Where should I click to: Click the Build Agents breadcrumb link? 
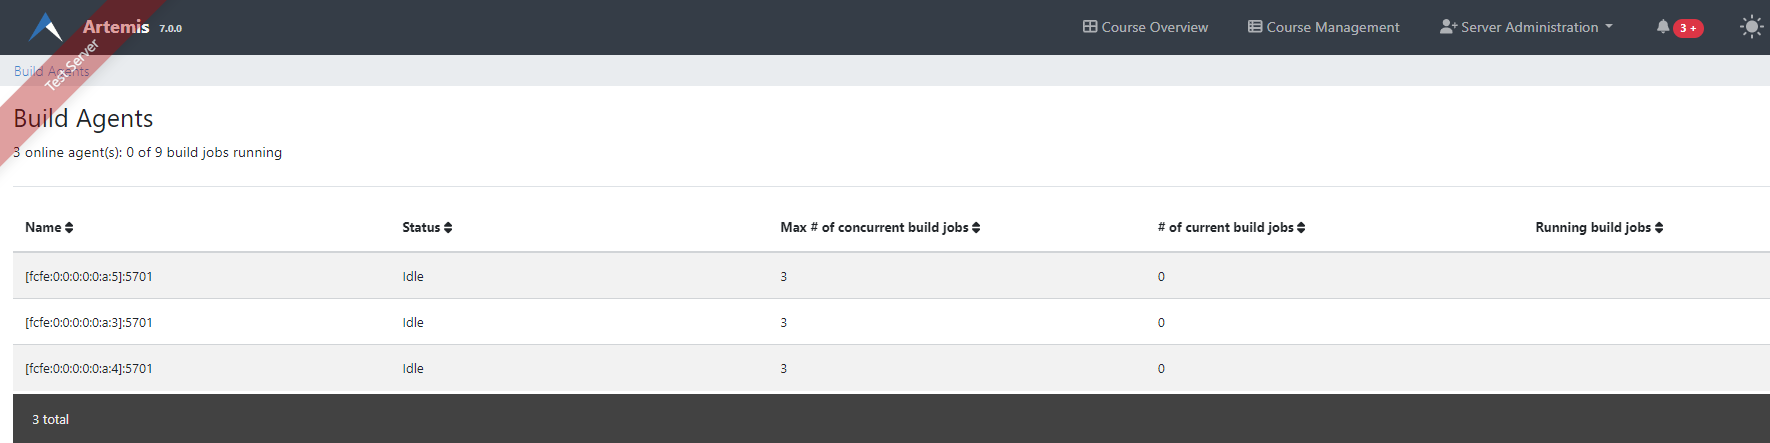click(51, 71)
